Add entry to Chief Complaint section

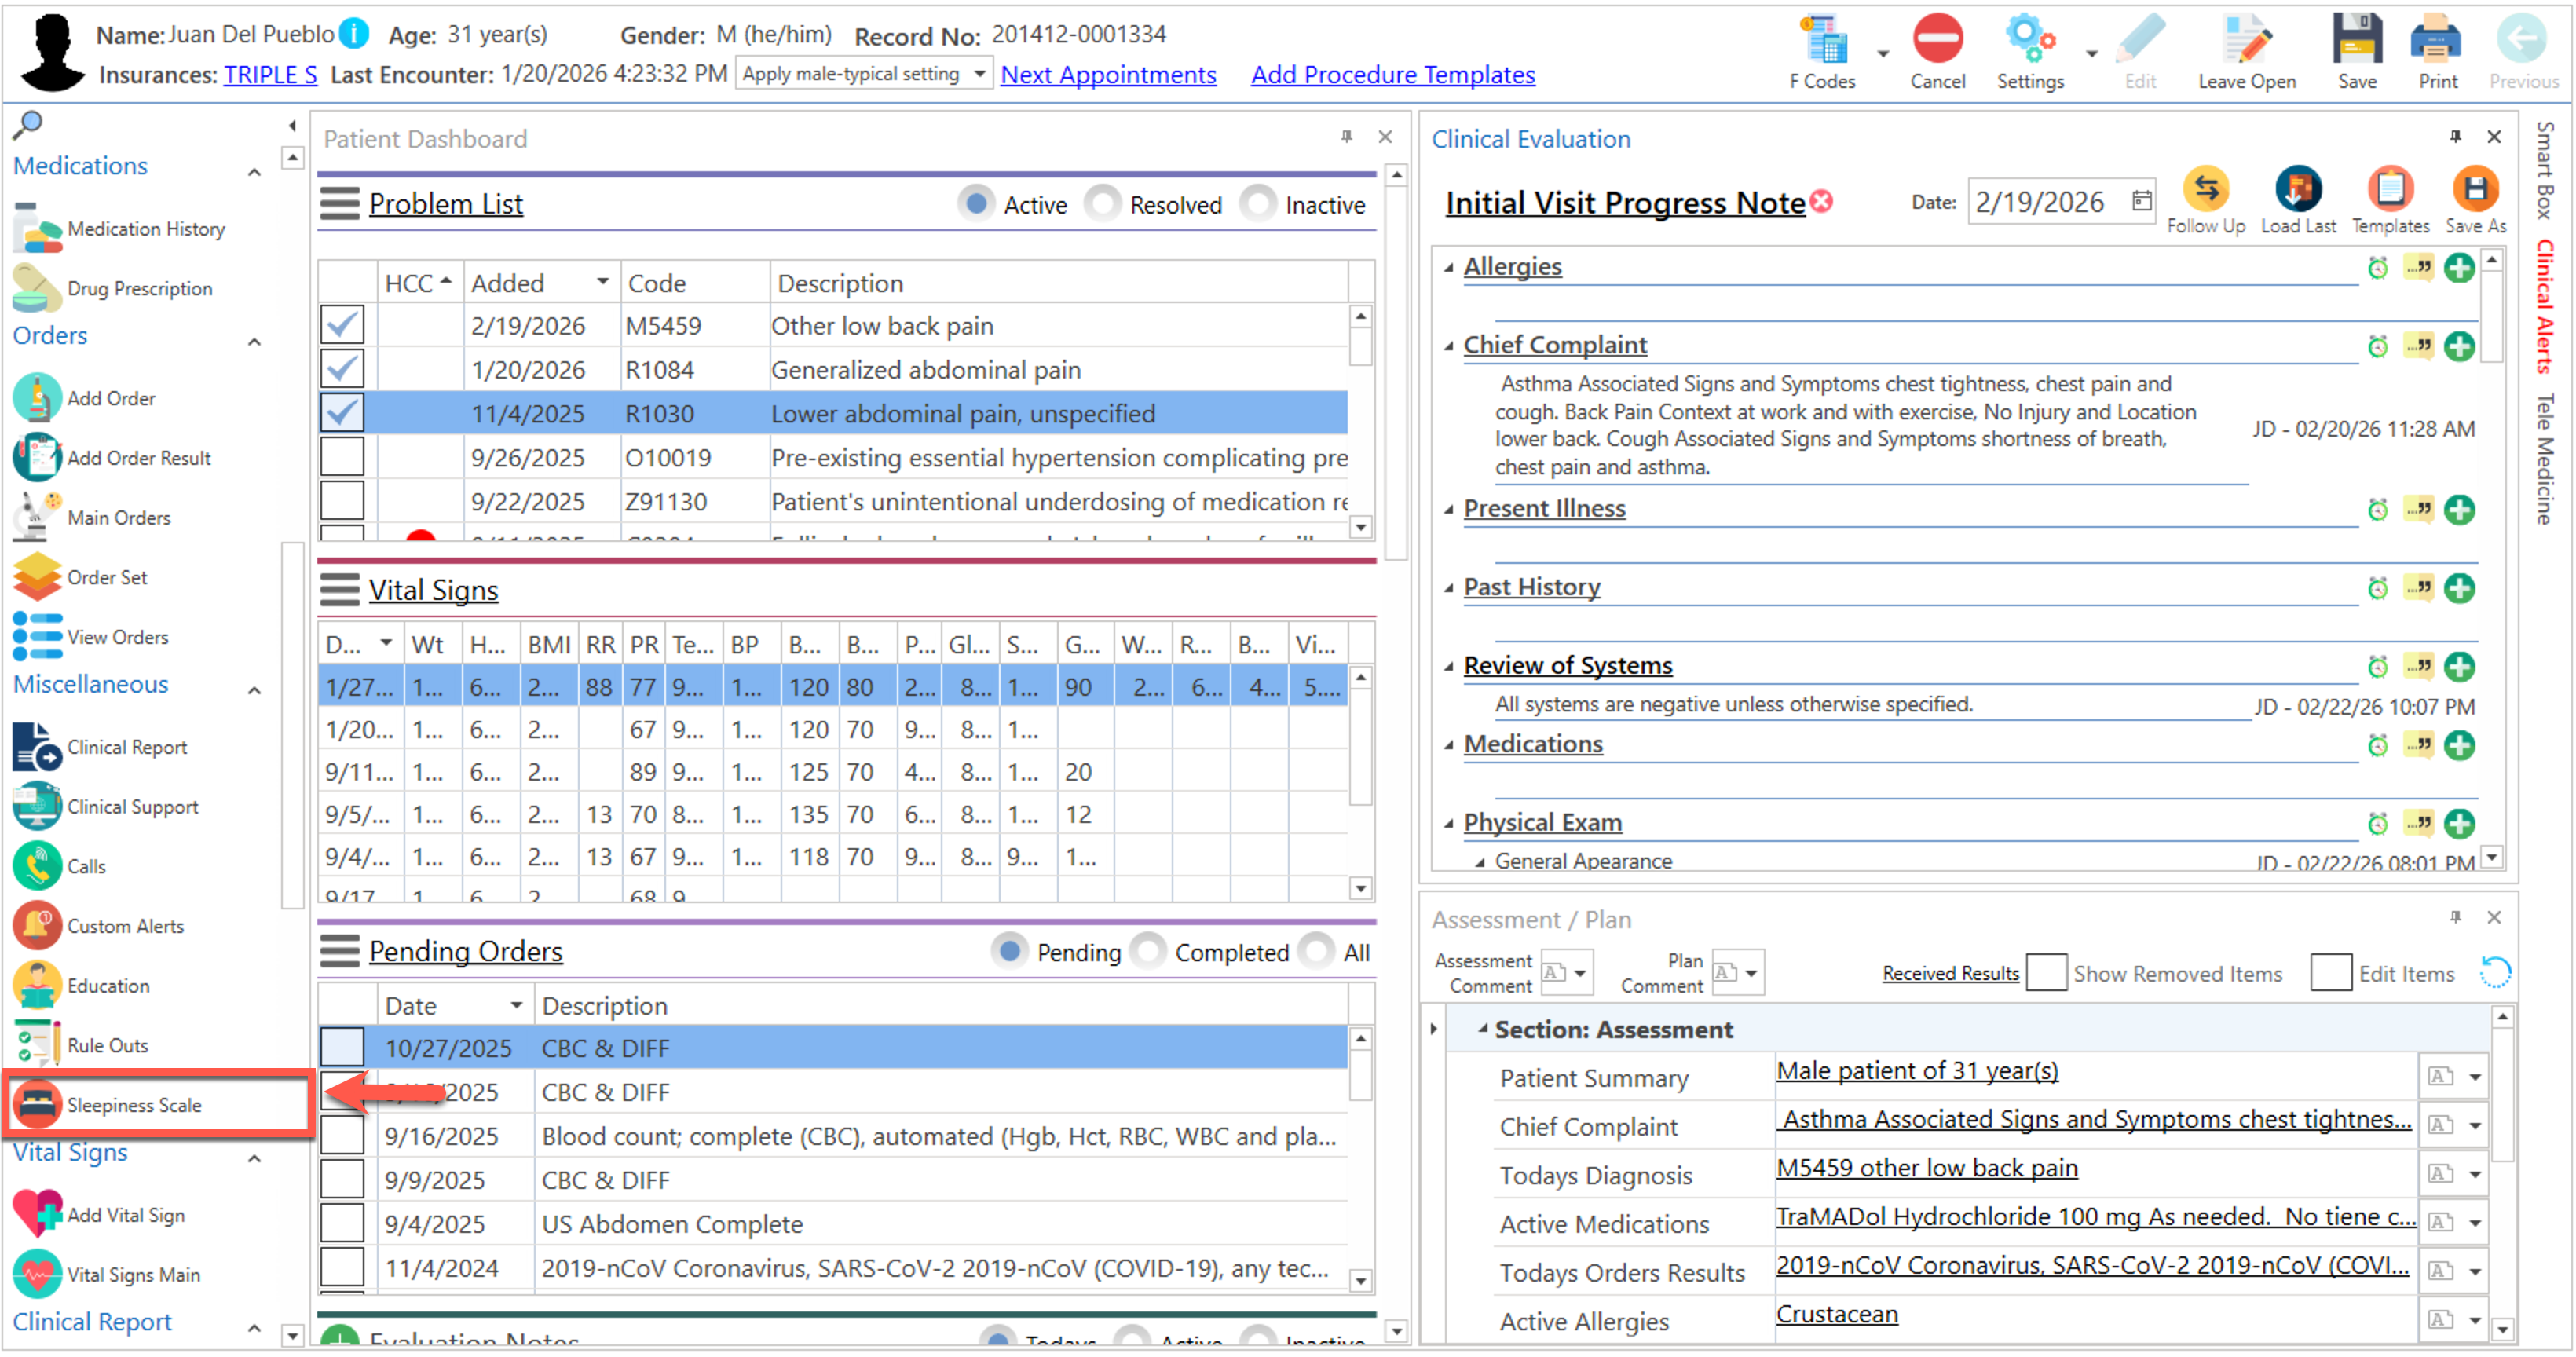pyautogui.click(x=2458, y=346)
